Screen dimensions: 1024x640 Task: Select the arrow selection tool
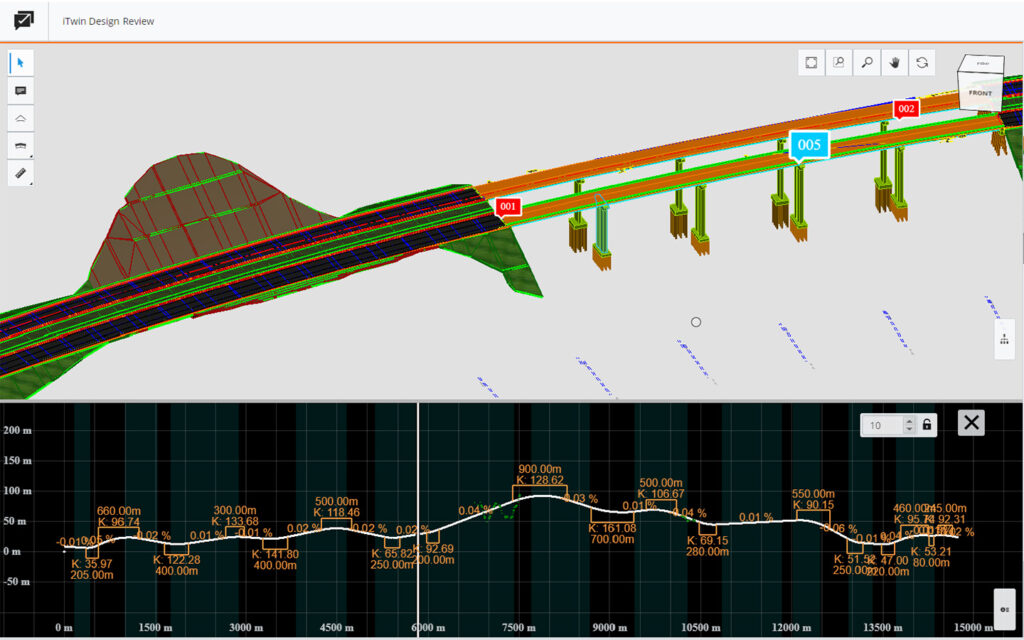coord(21,62)
